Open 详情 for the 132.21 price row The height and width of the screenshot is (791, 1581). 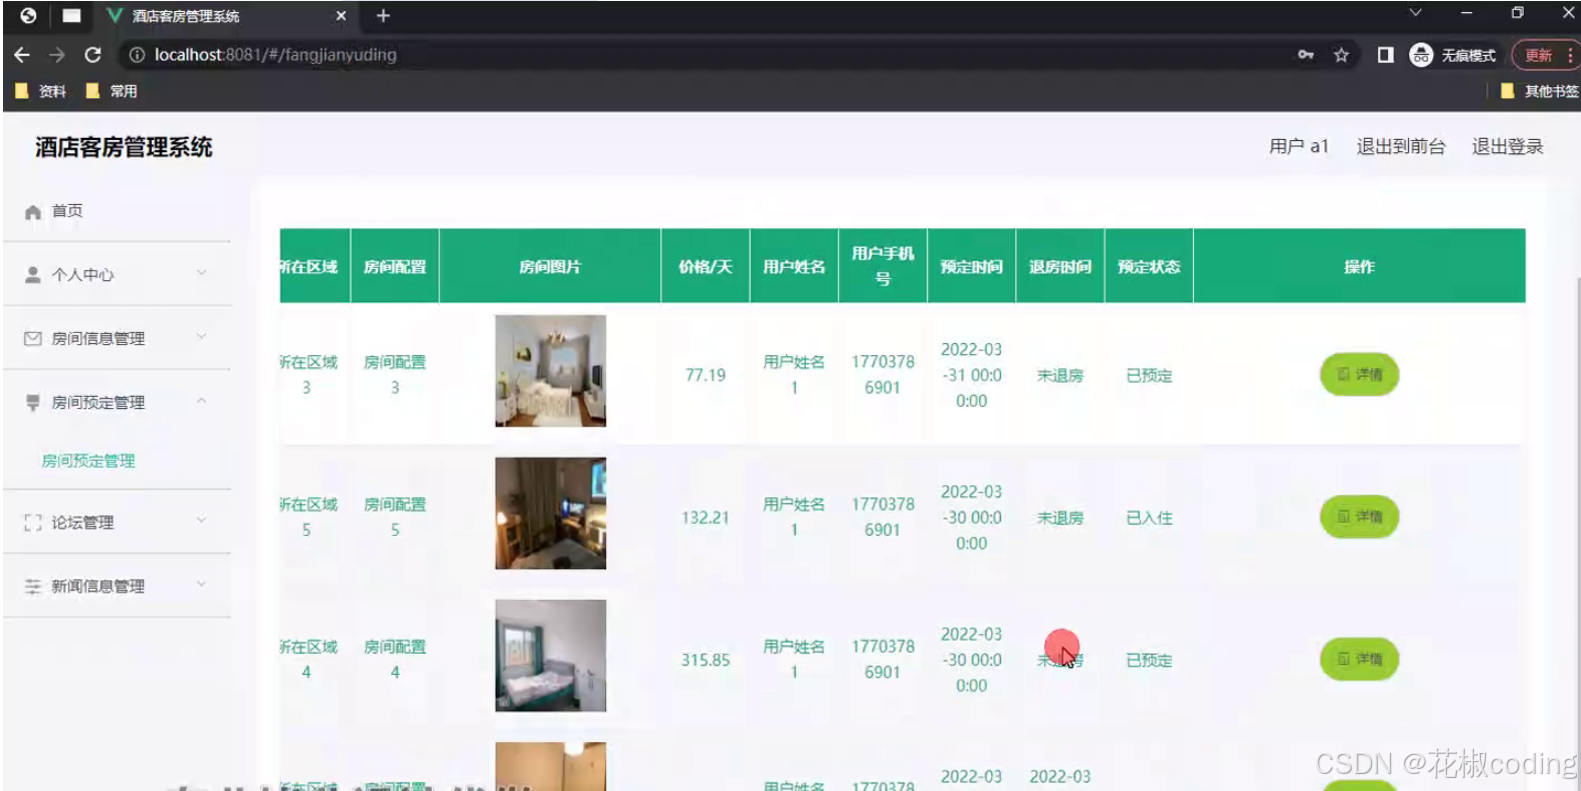pos(1359,517)
